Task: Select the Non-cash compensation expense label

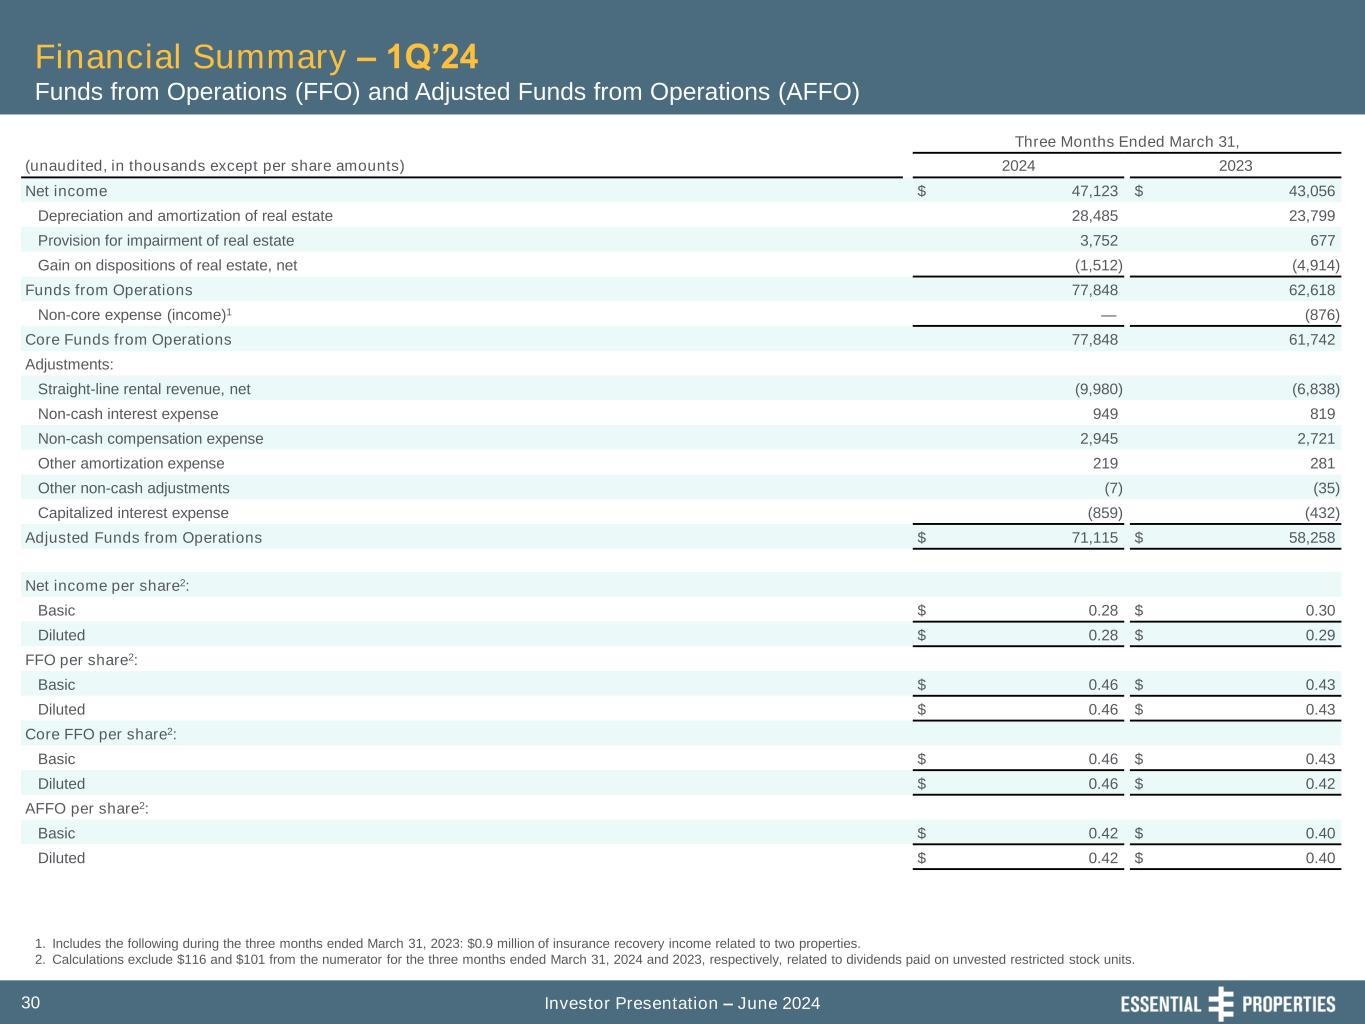Action: [x=150, y=439]
